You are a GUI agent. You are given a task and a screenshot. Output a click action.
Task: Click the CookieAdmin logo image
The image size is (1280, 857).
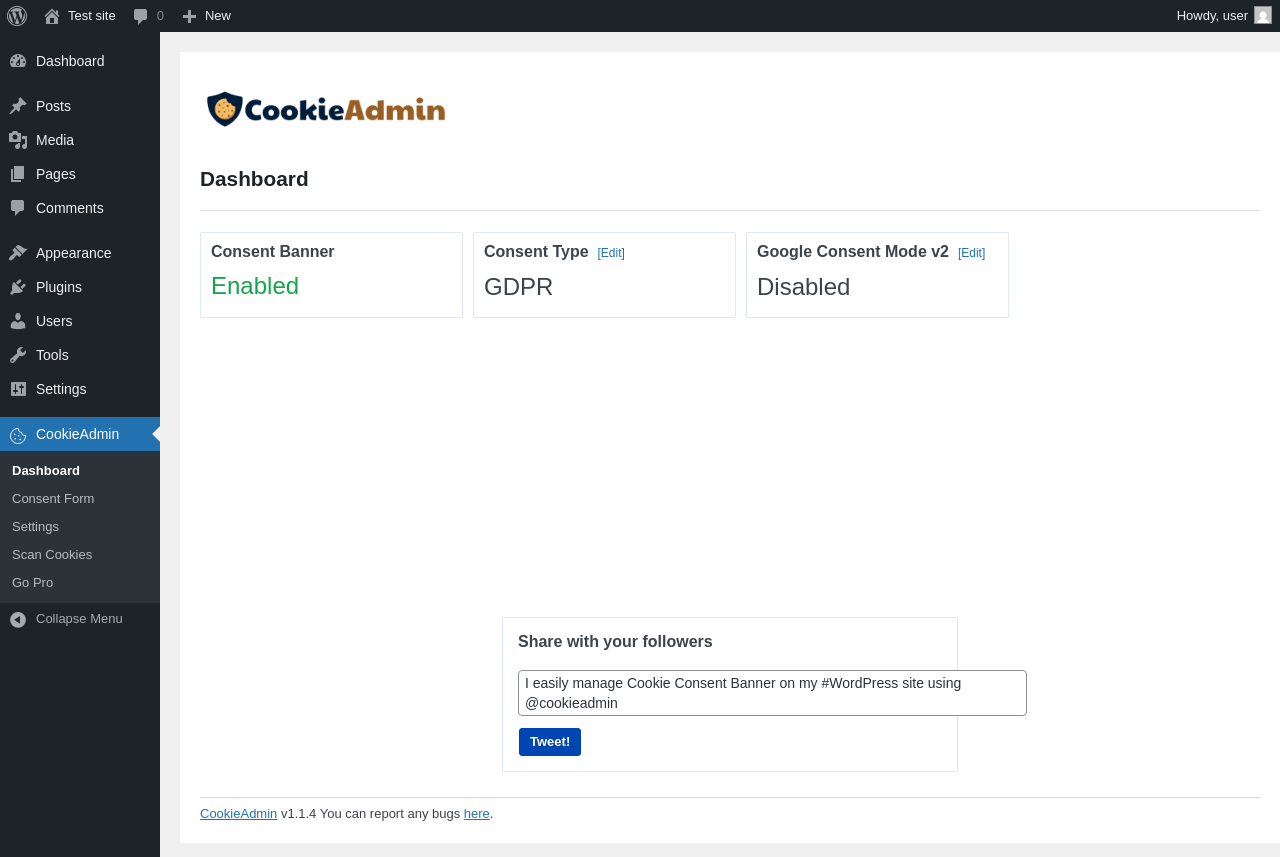coord(326,109)
